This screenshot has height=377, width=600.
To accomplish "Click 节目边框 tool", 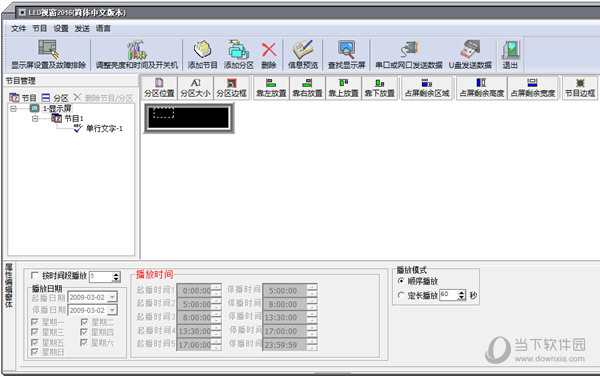I will click(580, 88).
